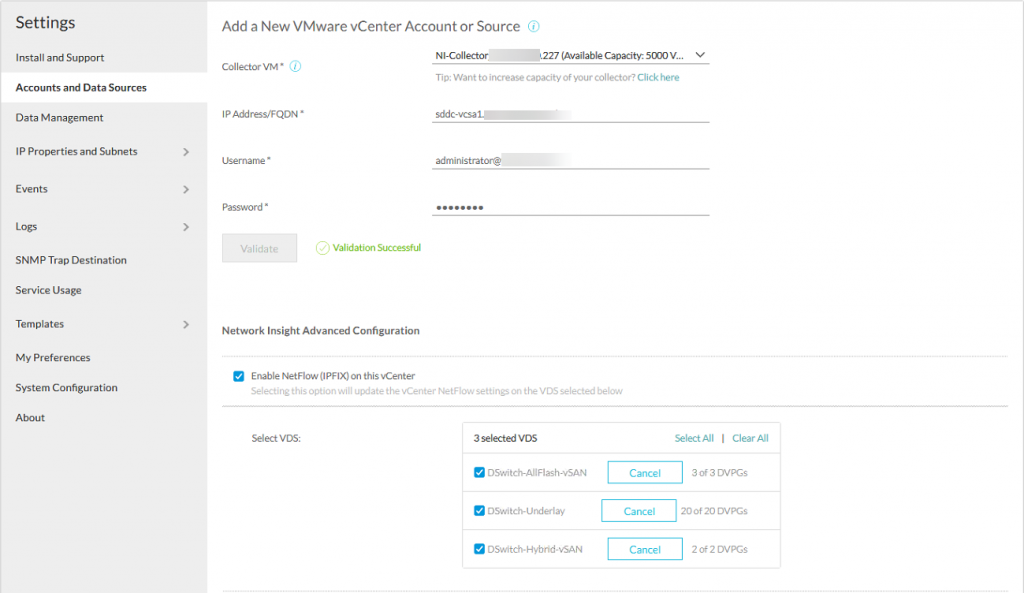Expand IP Properties and Subnets section
1024x593 pixels.
pyautogui.click(x=186, y=152)
